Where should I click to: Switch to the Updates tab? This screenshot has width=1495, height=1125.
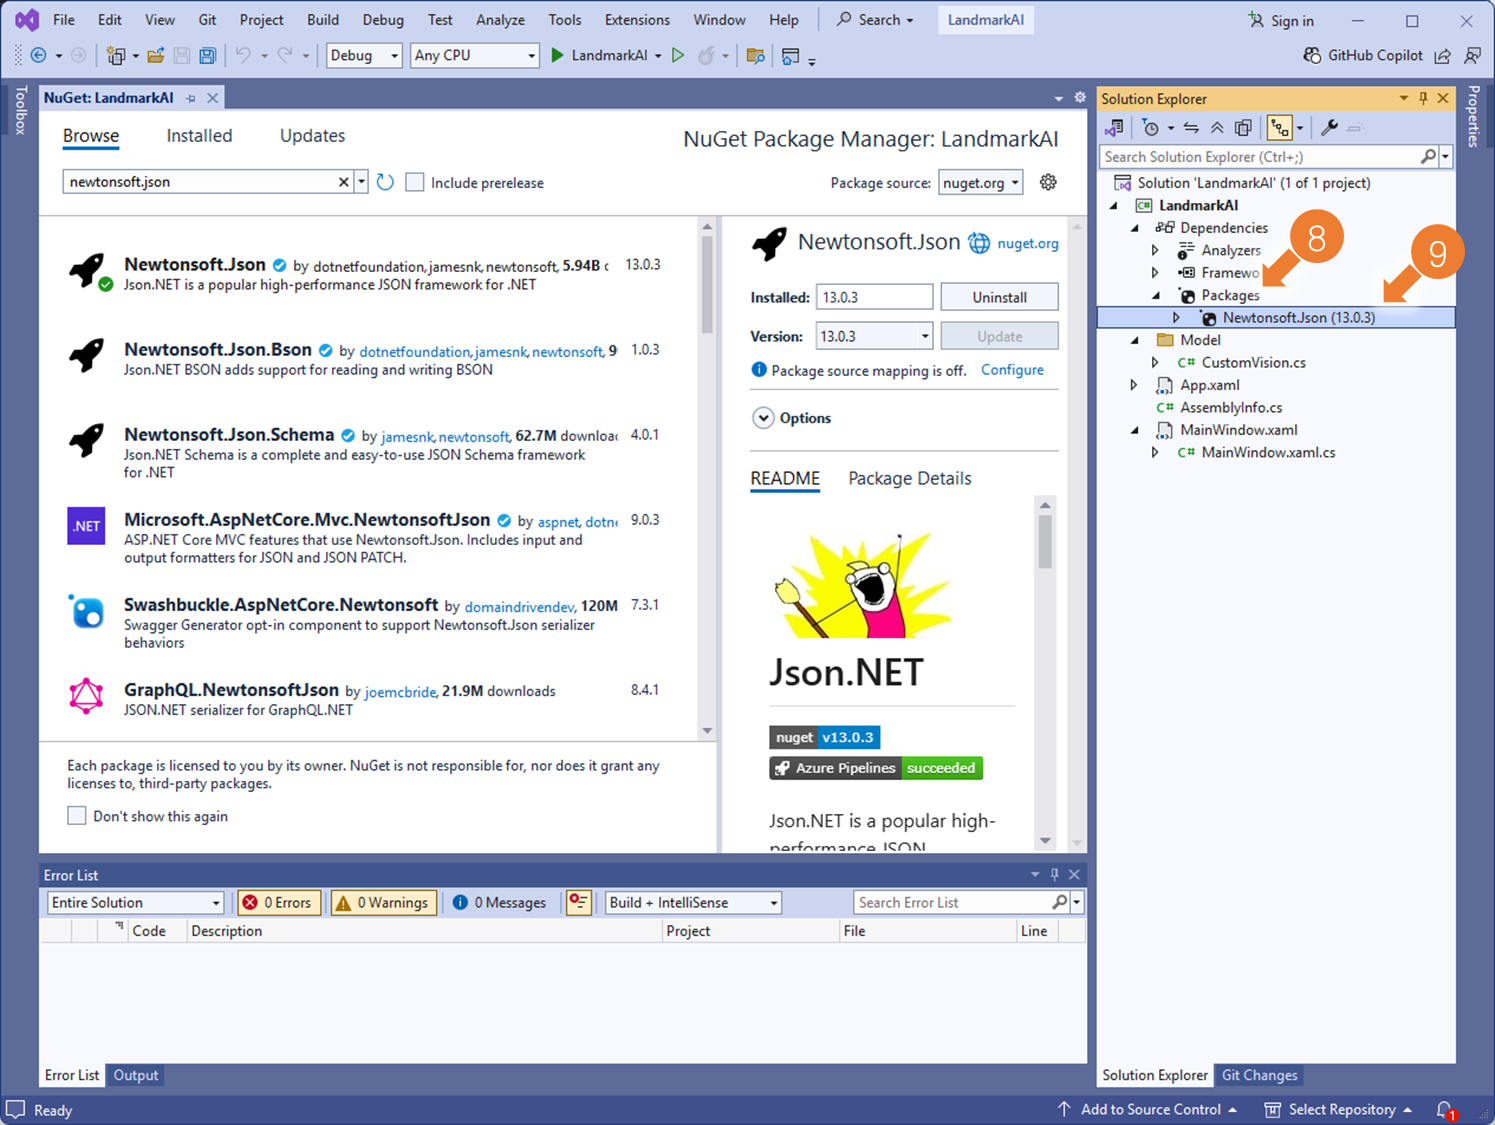click(x=312, y=136)
